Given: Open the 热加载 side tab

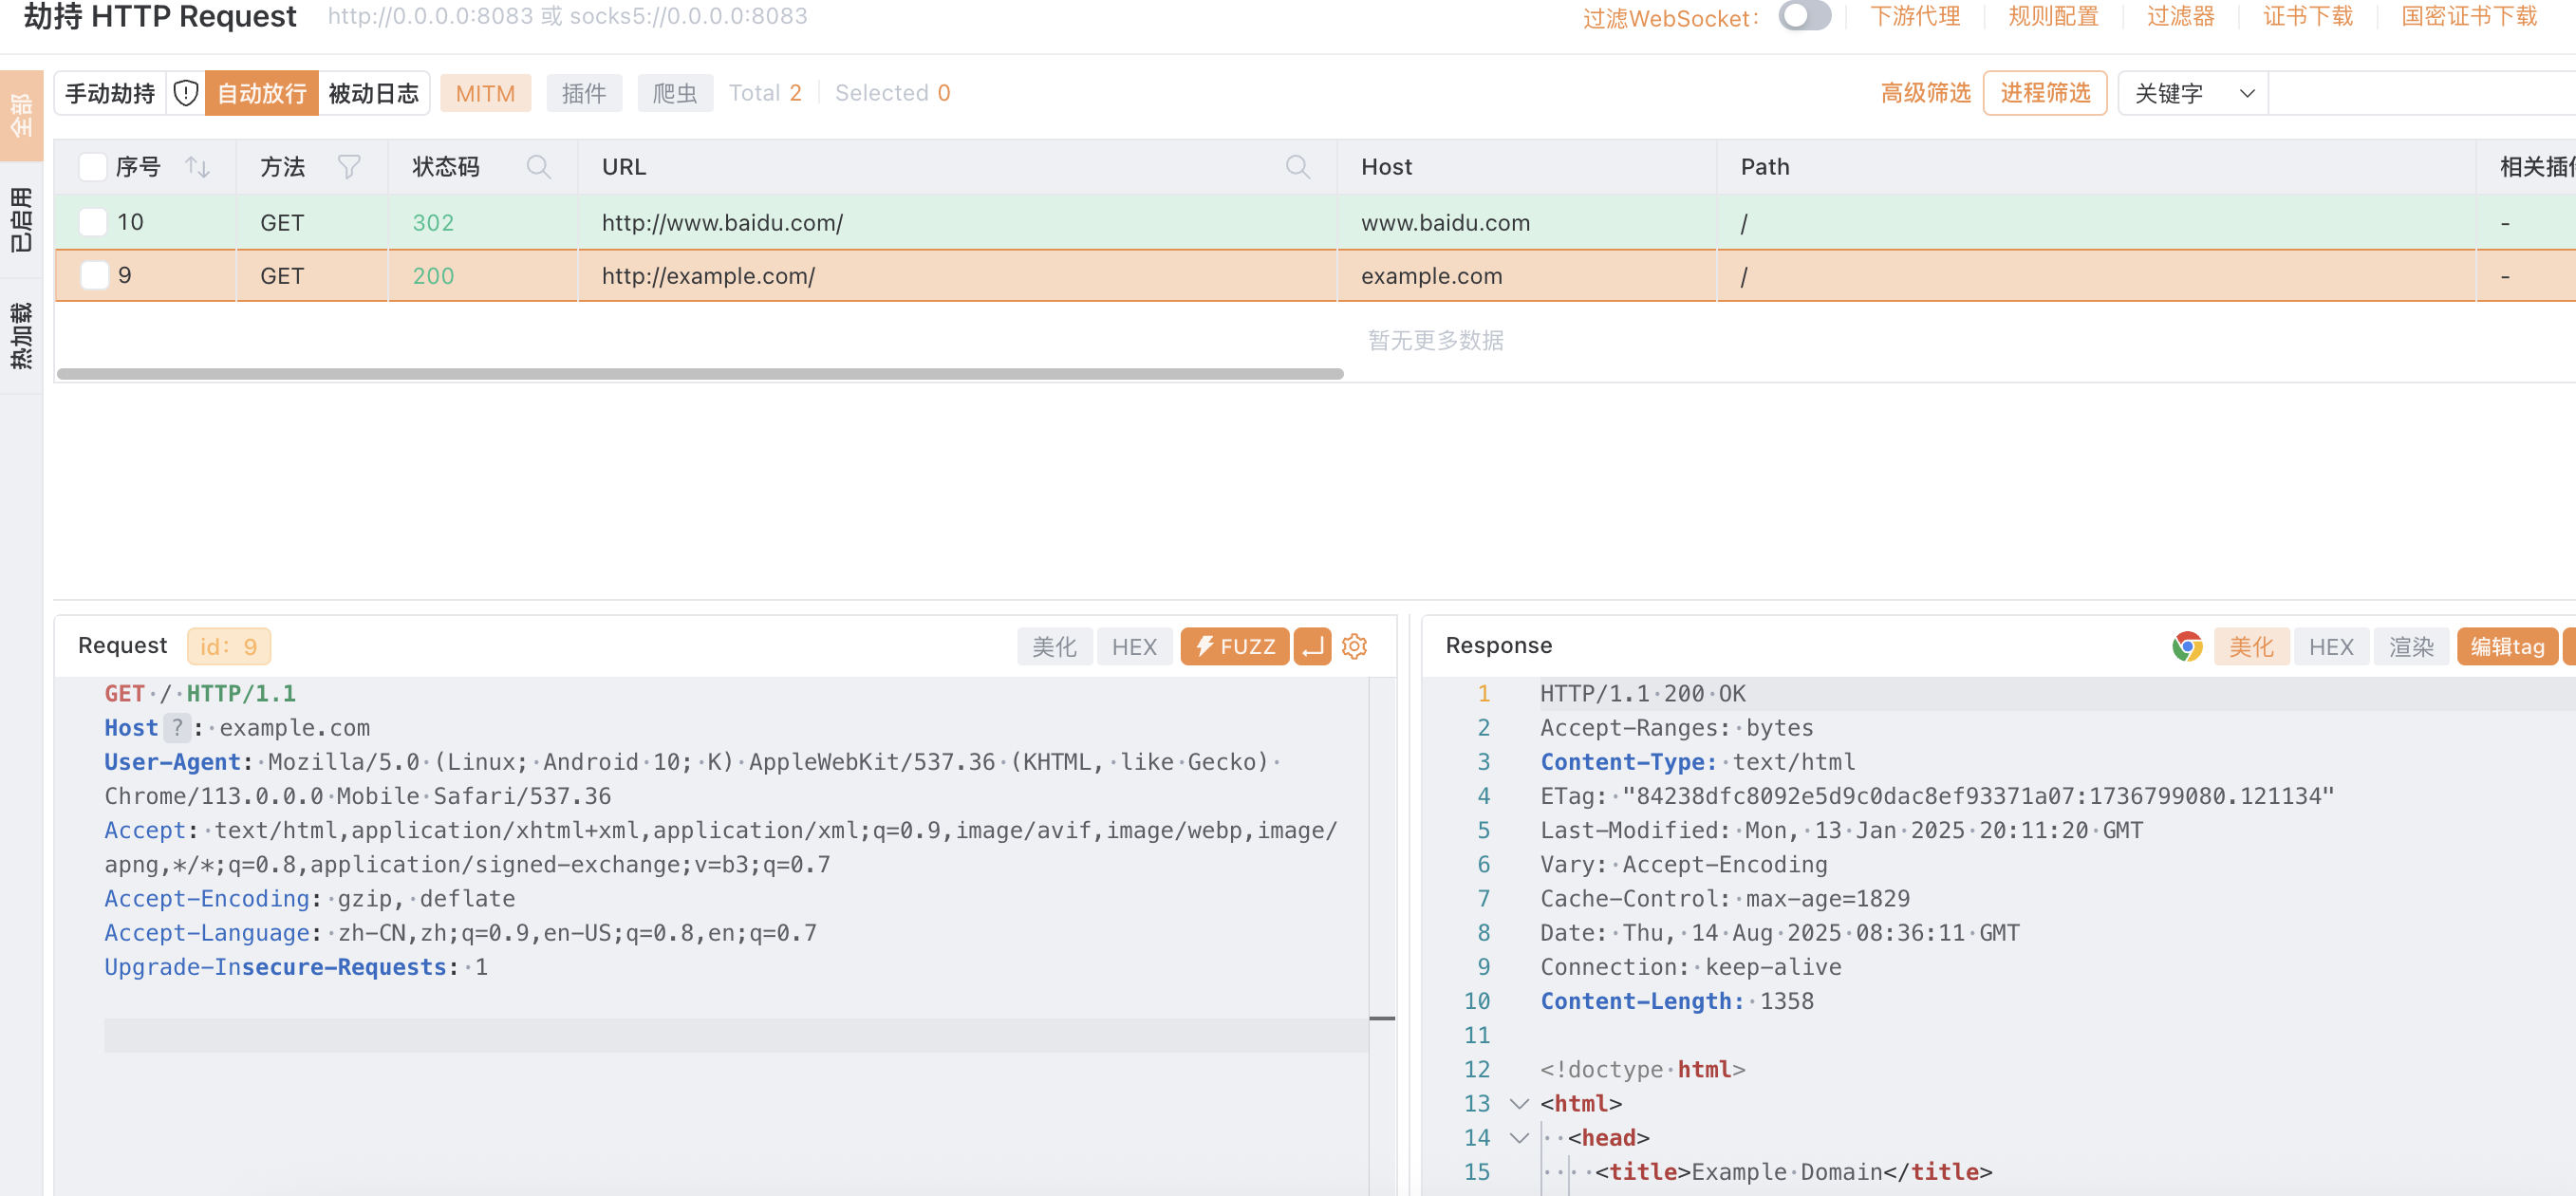Looking at the screenshot, I should point(21,336).
